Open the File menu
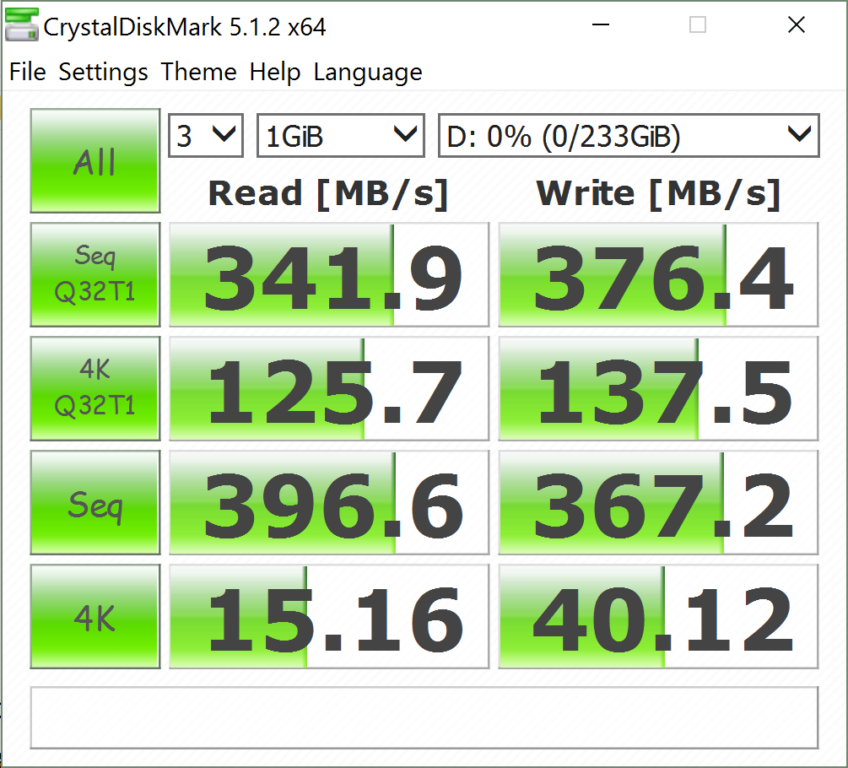The height and width of the screenshot is (768, 848). [x=28, y=72]
